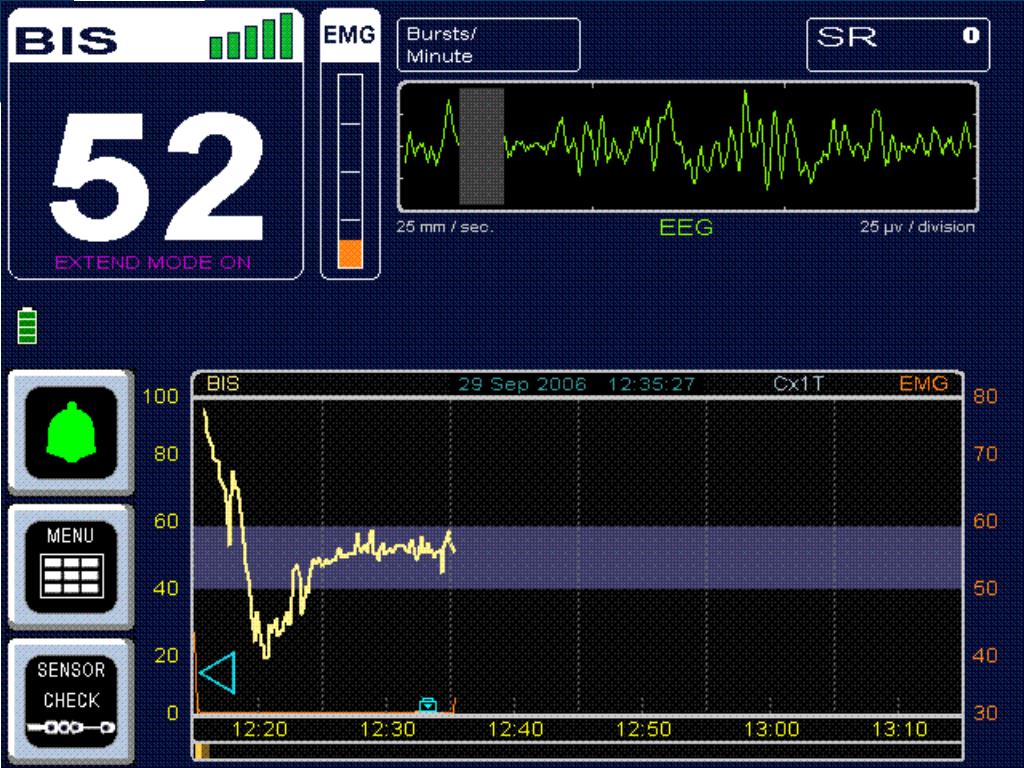Click the Cx1T label in trend header
The width and height of the screenshot is (1024, 768).
pyautogui.click(x=798, y=384)
